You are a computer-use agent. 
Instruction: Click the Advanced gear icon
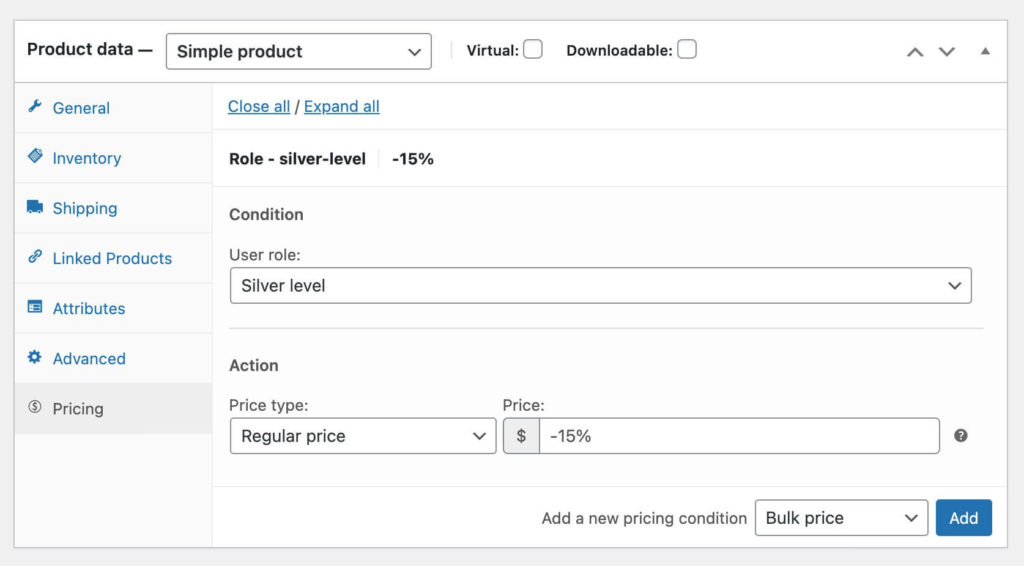pyautogui.click(x=35, y=356)
